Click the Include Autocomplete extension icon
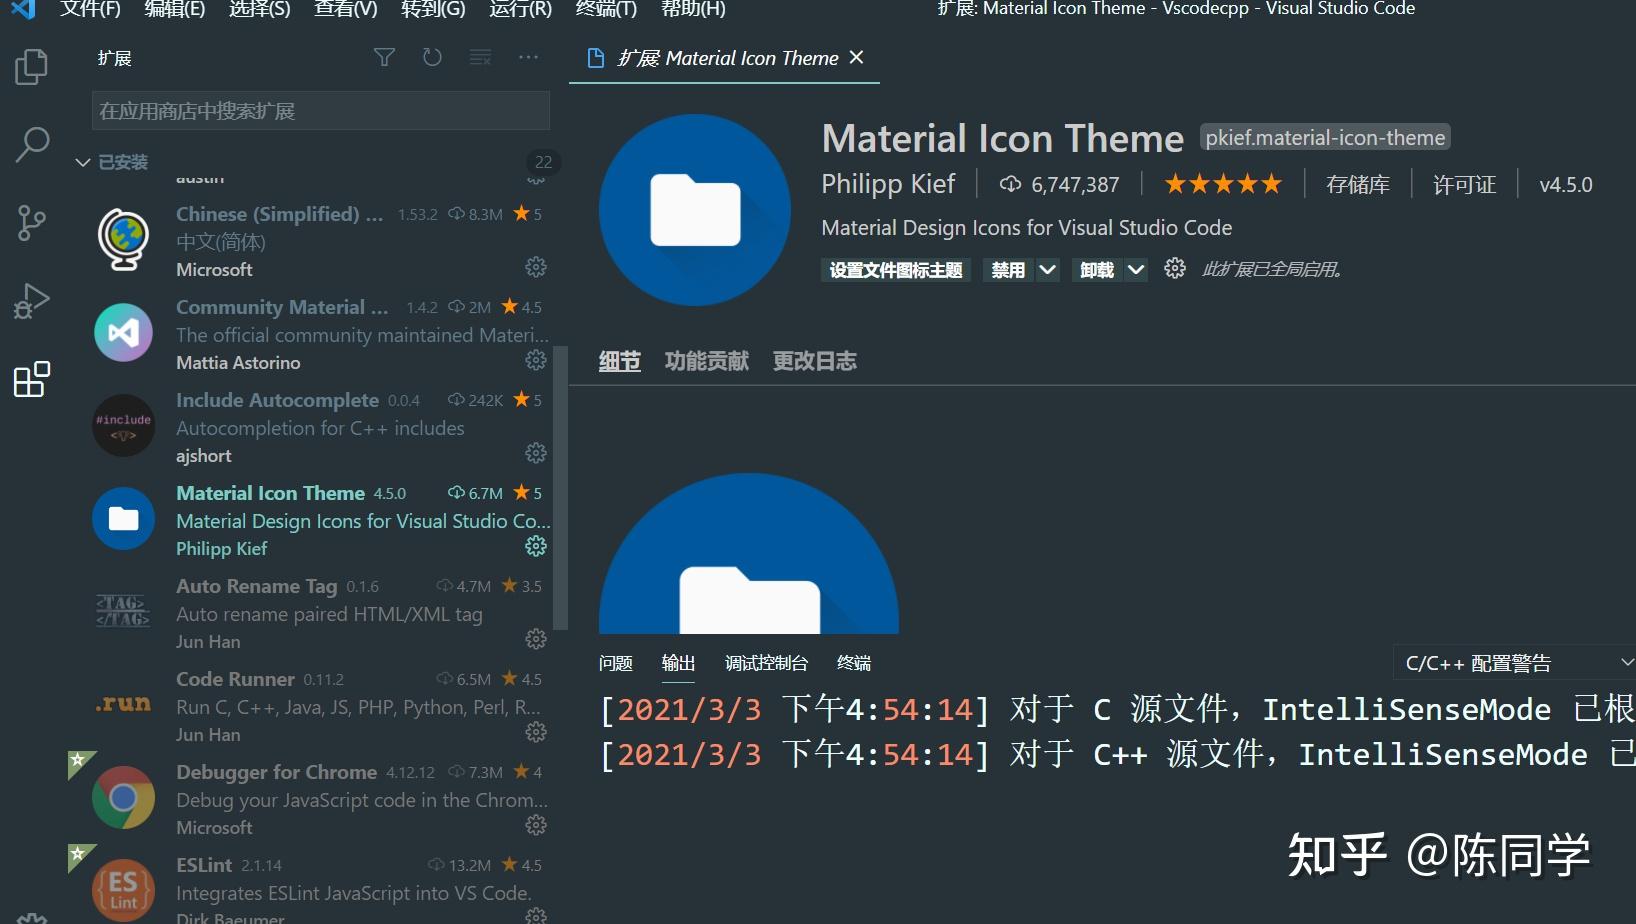This screenshot has width=1636, height=924. pos(123,425)
